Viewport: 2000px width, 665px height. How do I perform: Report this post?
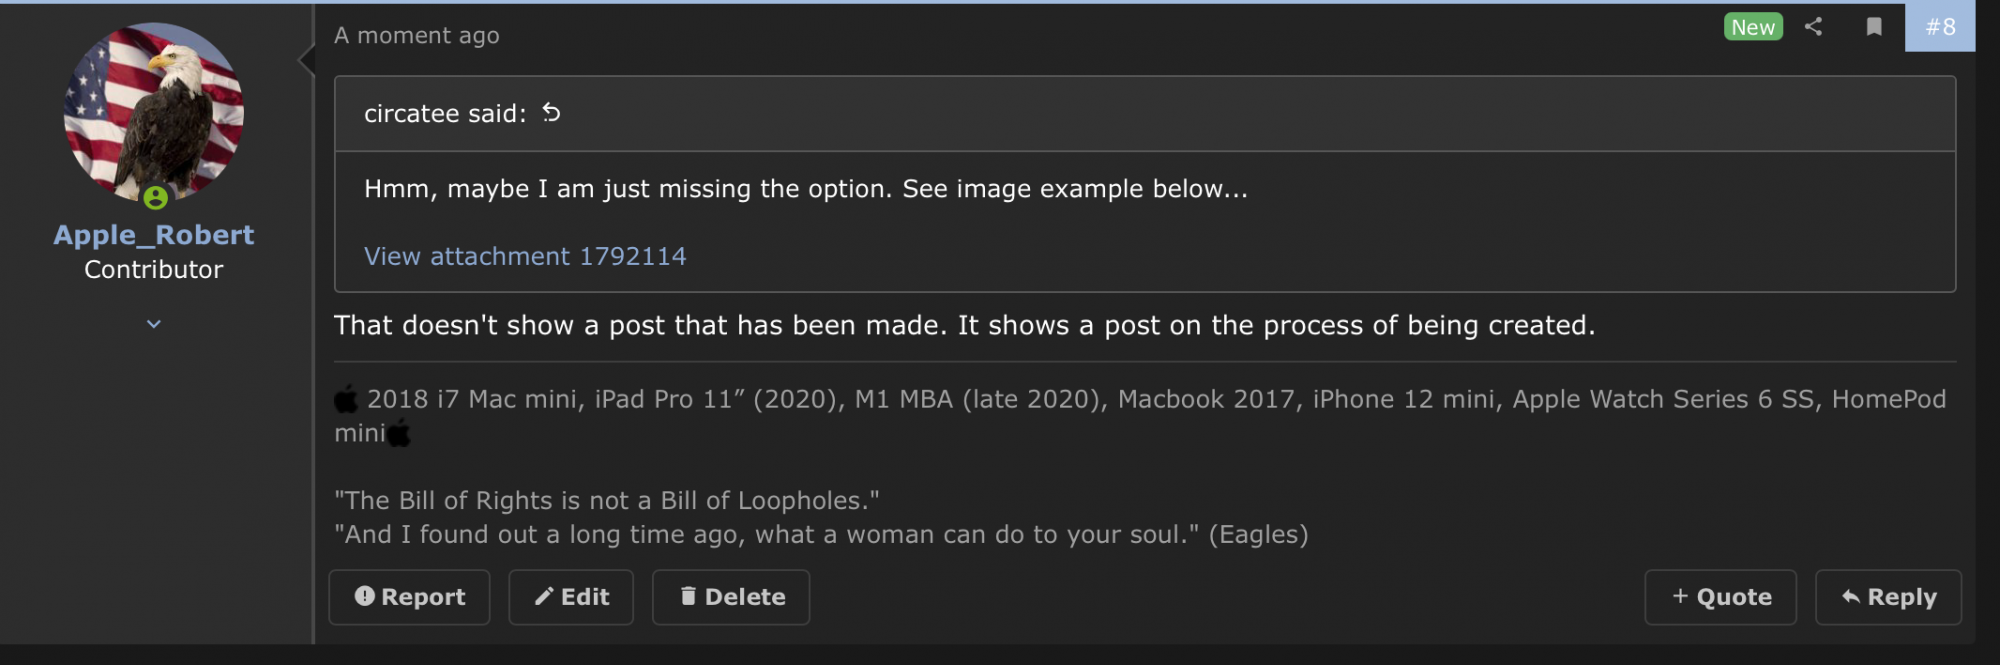point(409,597)
